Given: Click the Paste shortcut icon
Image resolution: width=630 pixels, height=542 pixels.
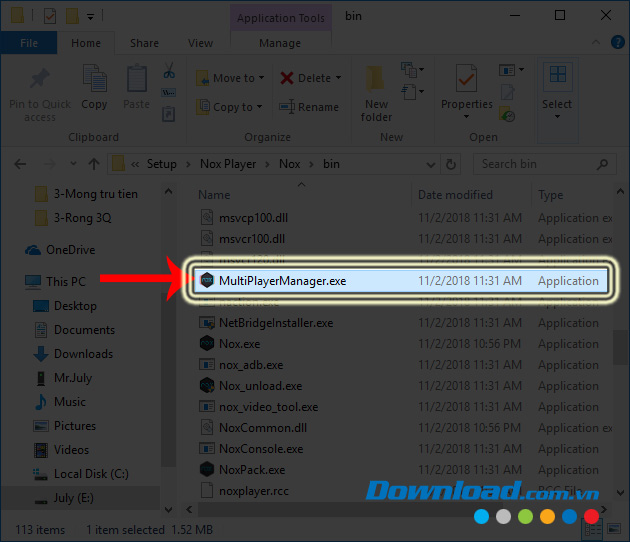Looking at the screenshot, I should (x=168, y=114).
